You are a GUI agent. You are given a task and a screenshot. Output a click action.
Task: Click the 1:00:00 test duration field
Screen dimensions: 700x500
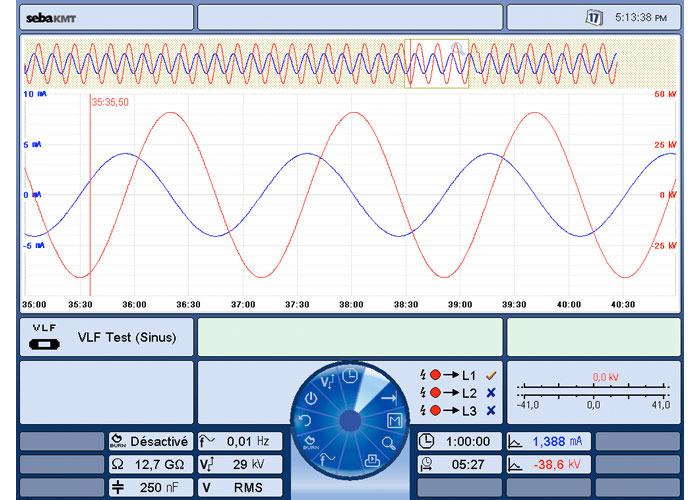coord(456,441)
